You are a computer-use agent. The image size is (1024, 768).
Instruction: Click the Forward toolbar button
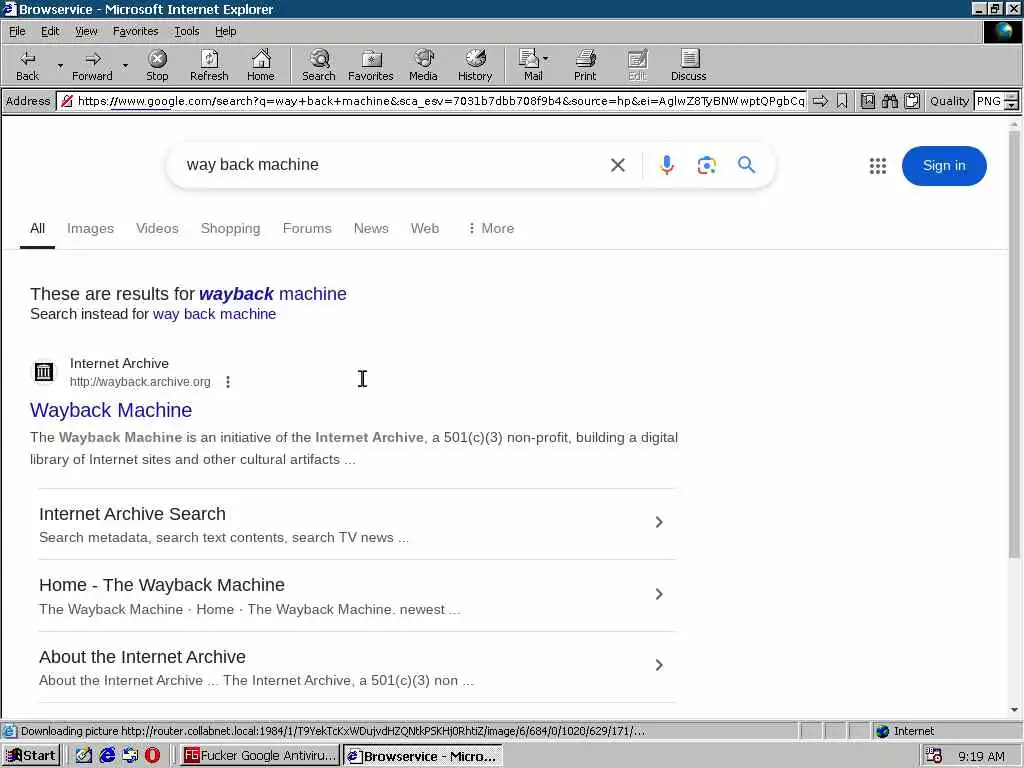(92, 65)
